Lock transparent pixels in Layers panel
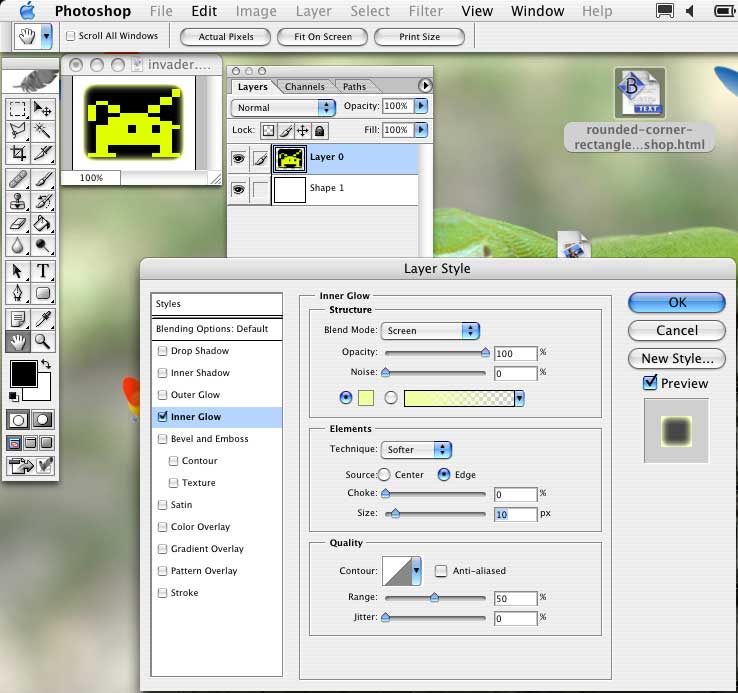The height and width of the screenshot is (693, 738). [x=268, y=130]
